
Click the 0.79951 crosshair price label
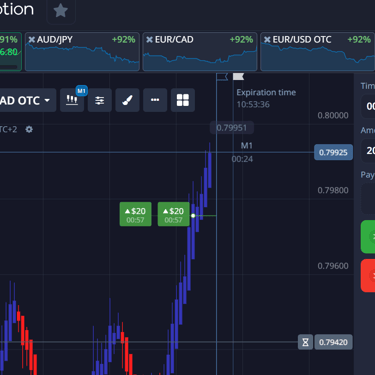click(x=232, y=128)
